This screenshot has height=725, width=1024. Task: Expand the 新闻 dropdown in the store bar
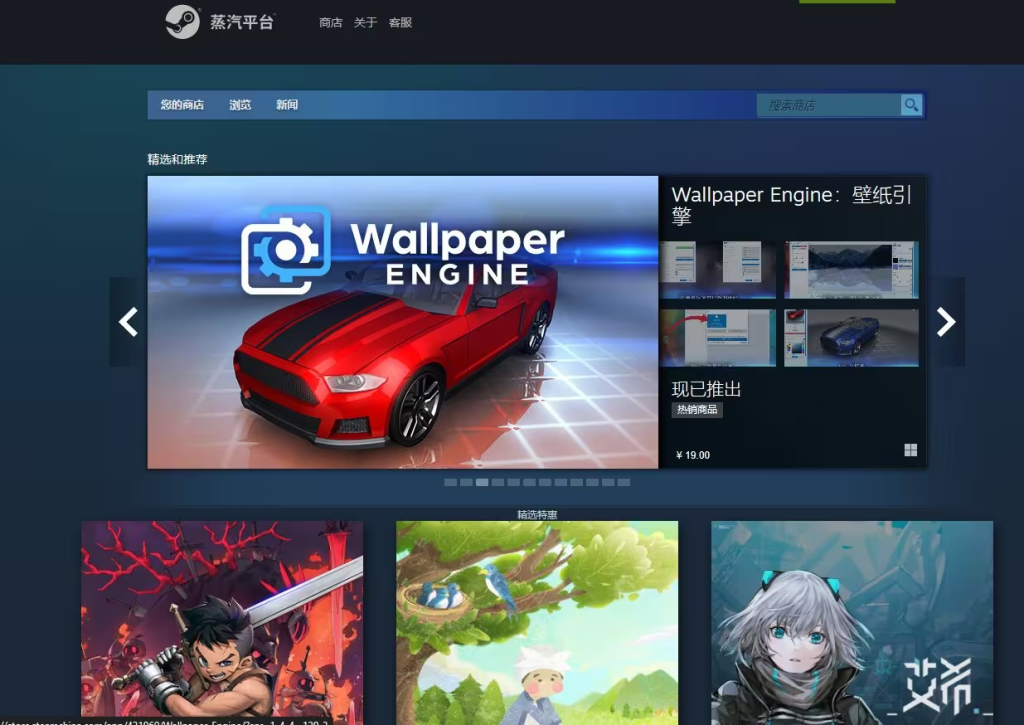click(287, 105)
